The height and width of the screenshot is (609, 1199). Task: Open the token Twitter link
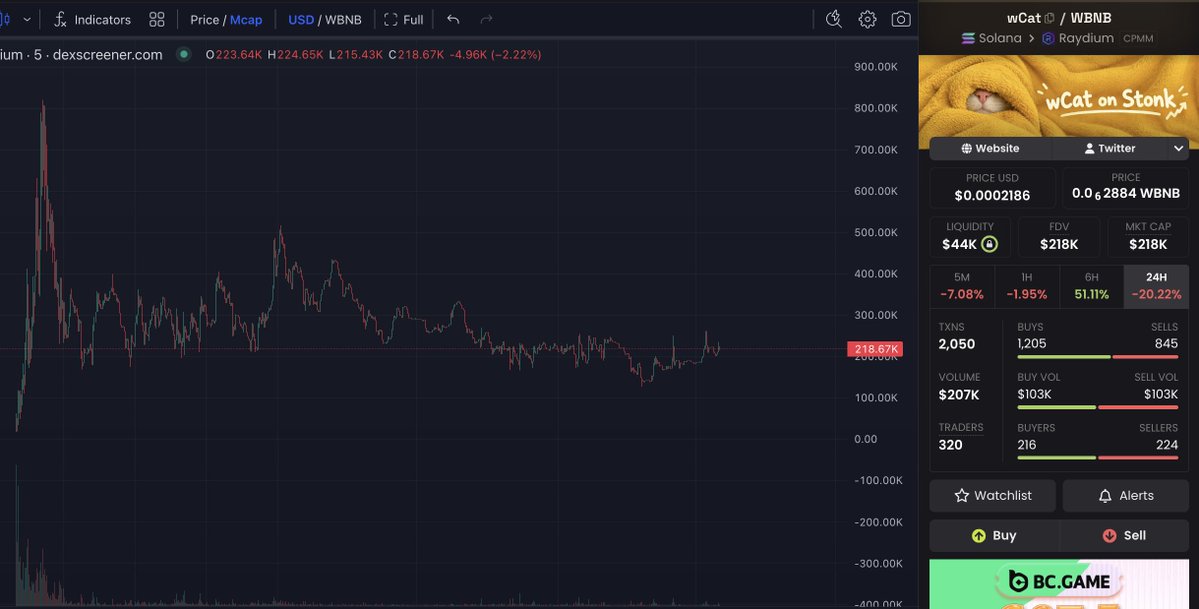click(x=1110, y=148)
